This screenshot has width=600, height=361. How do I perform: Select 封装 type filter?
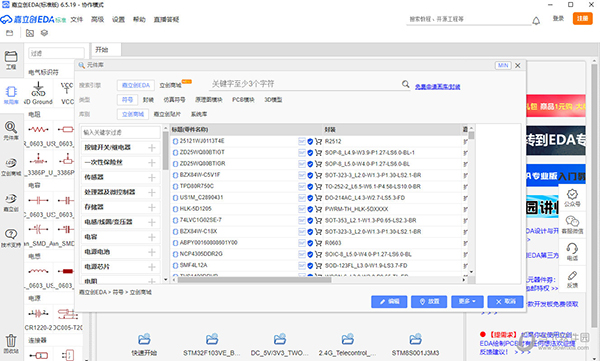(148, 100)
